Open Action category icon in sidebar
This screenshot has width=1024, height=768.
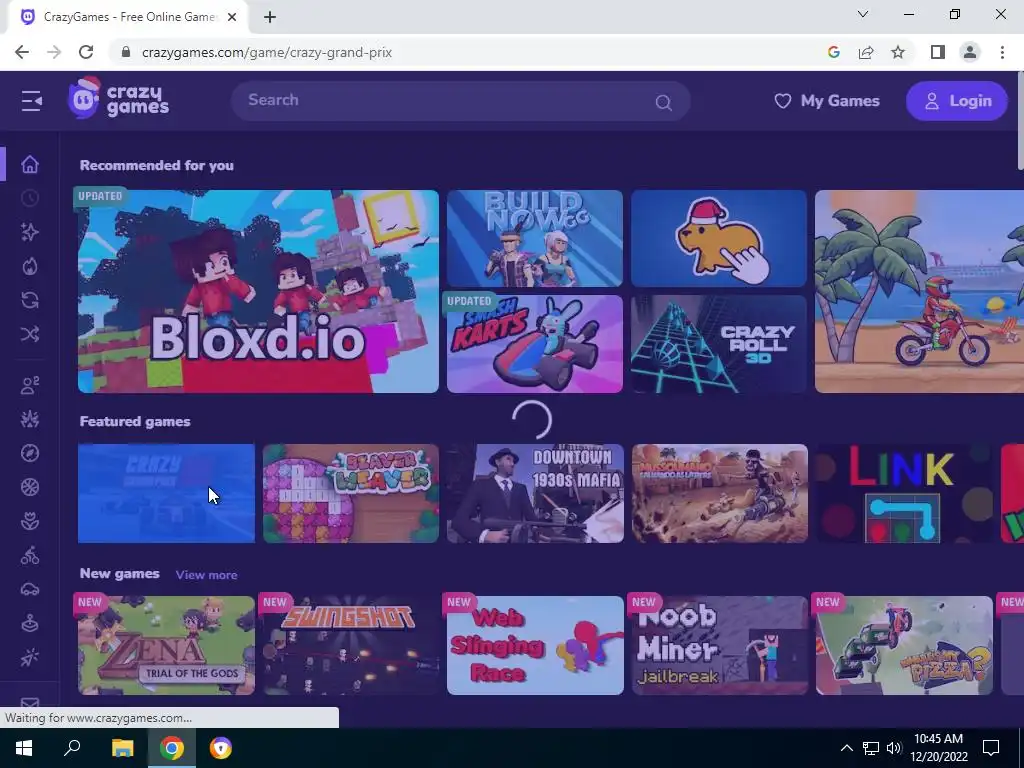click(30, 419)
